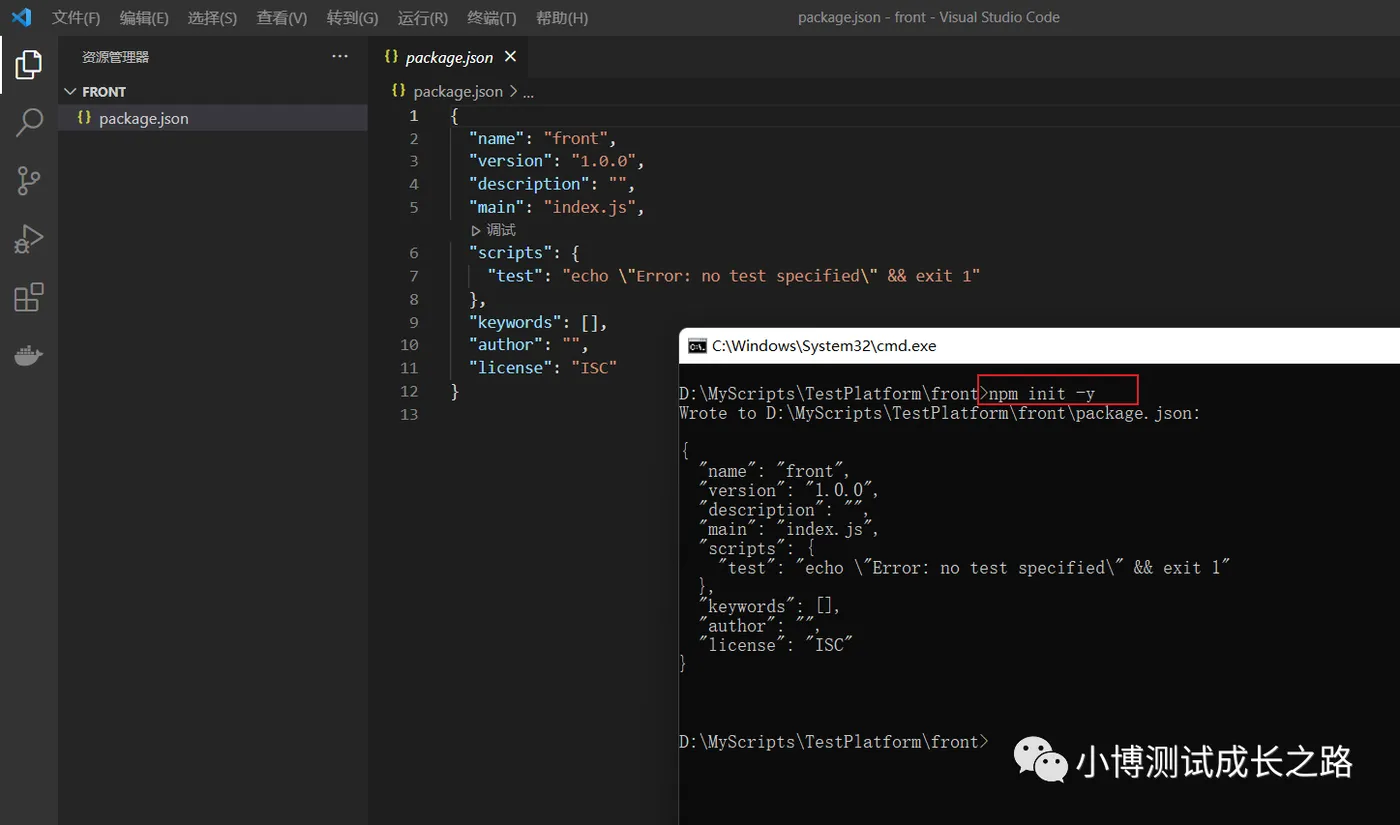Open the 转到(G) menu

[x=353, y=18]
